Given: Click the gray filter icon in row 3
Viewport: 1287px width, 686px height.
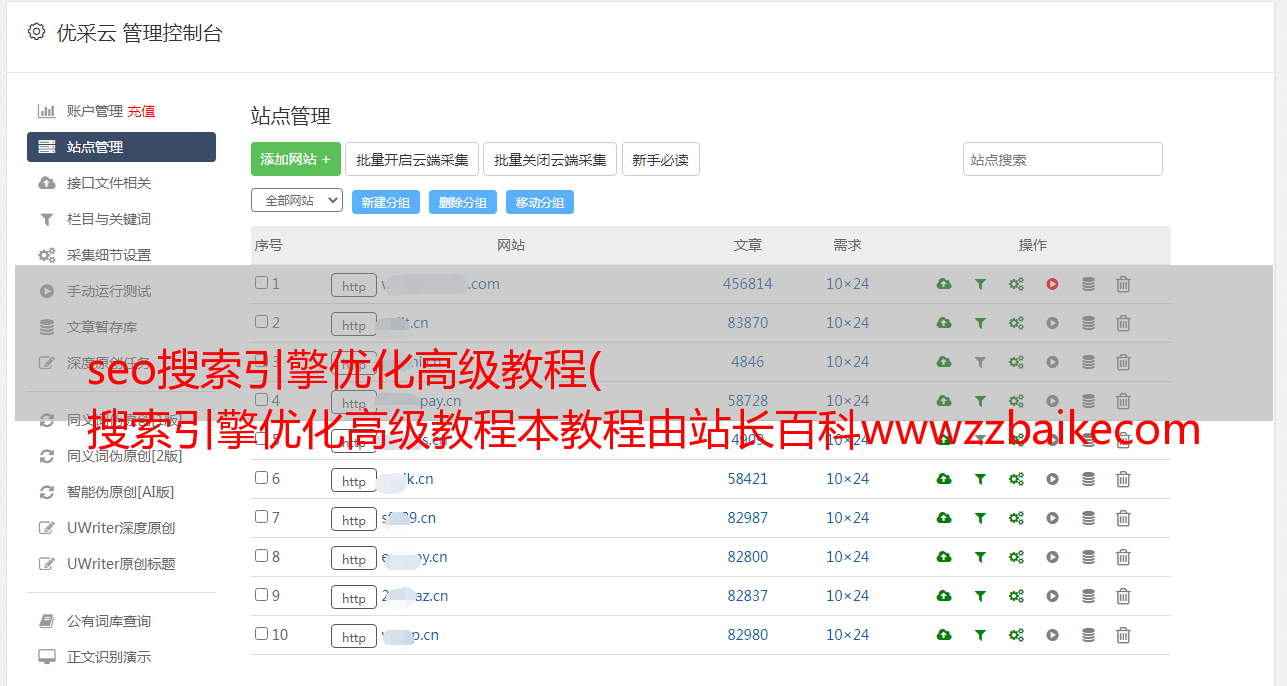Looking at the screenshot, I should [980, 362].
